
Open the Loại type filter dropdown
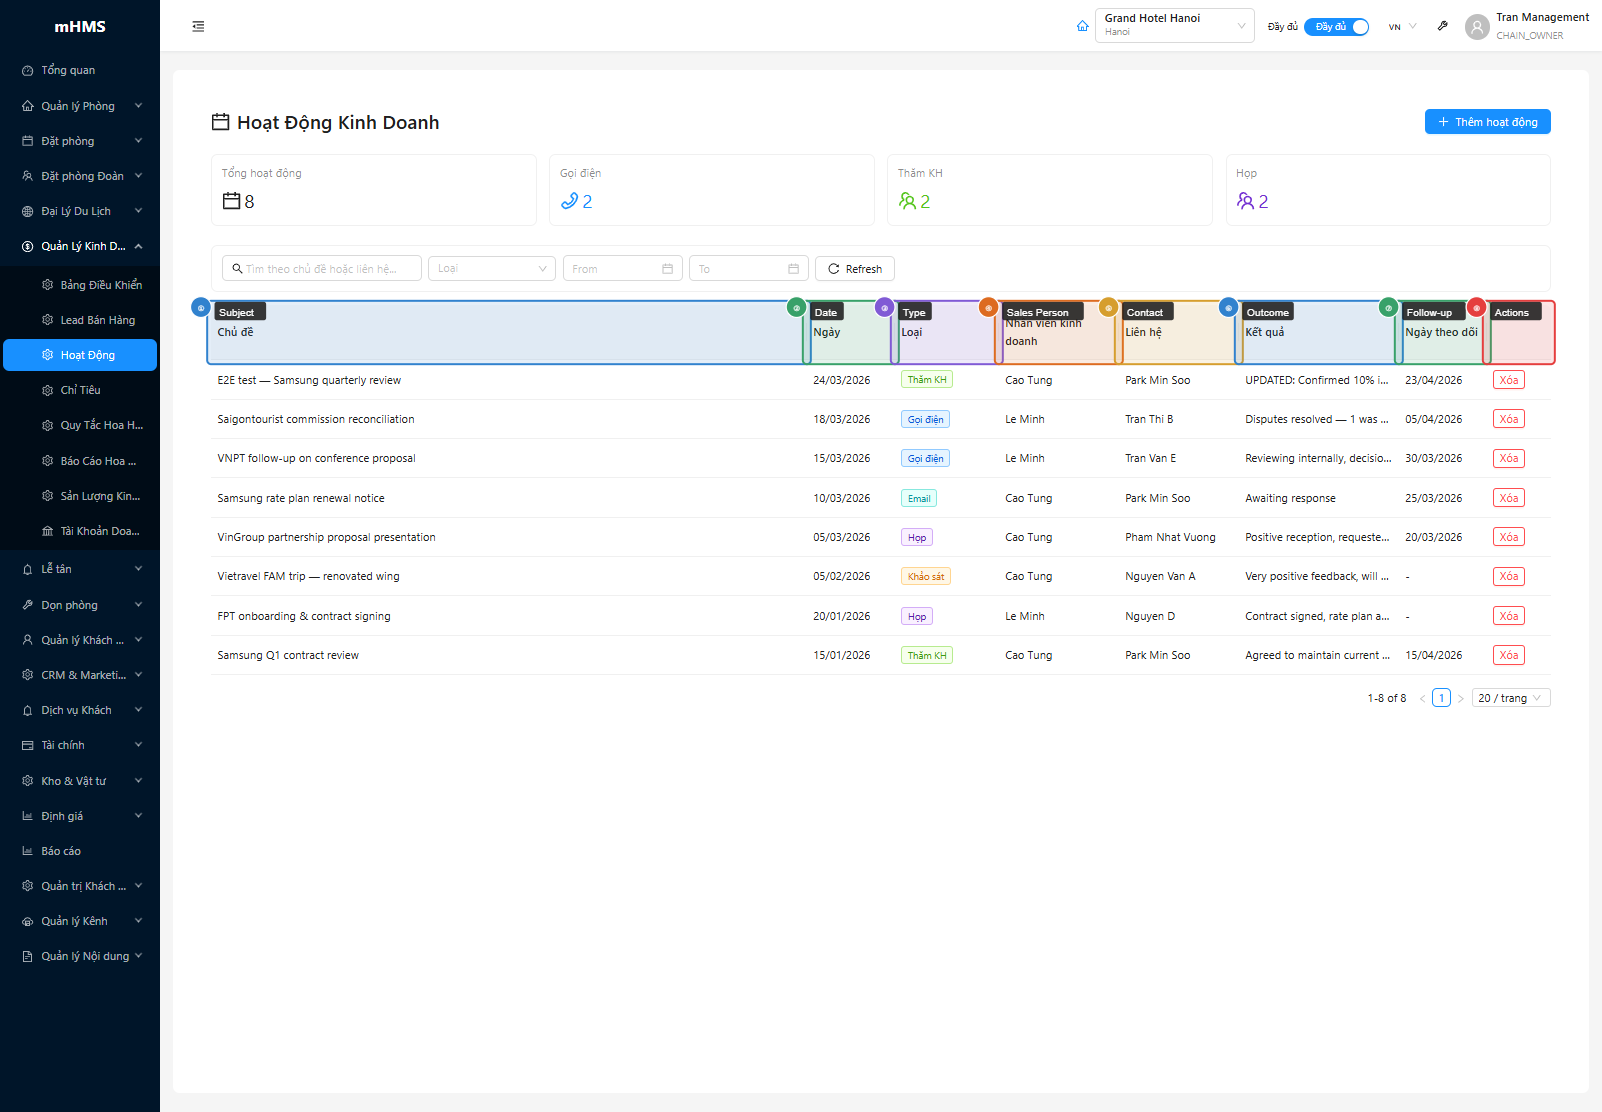tap(491, 269)
